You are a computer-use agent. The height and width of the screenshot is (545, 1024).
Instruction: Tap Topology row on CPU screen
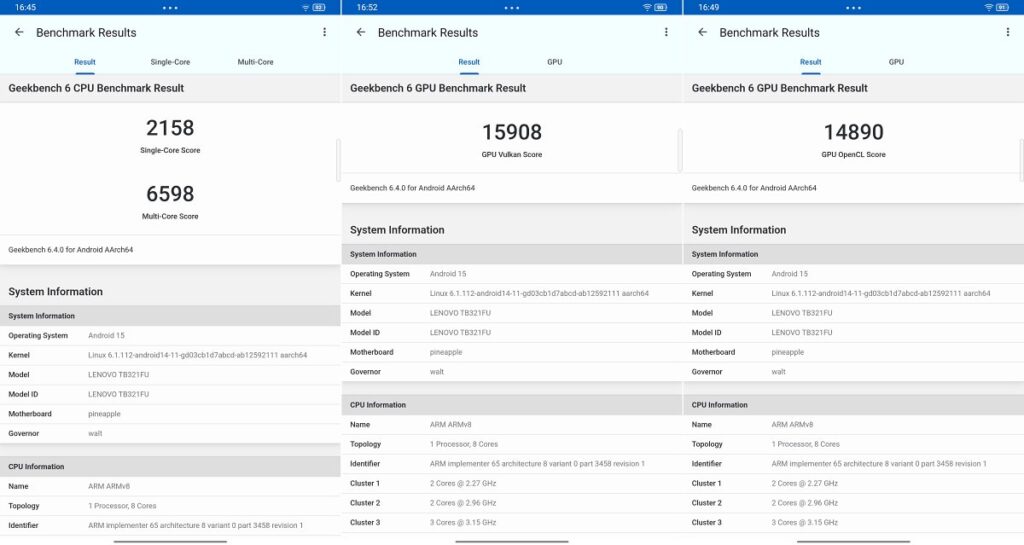(x=170, y=506)
